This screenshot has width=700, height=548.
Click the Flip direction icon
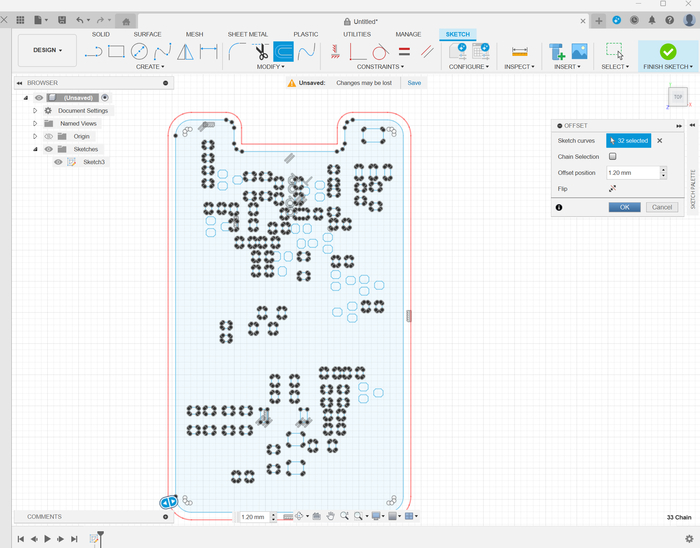click(612, 188)
